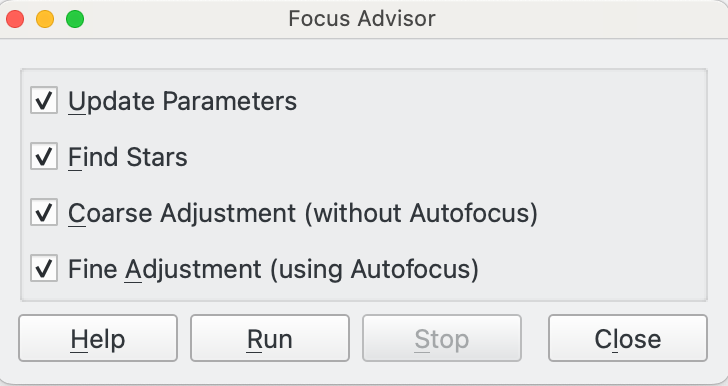Click blank margin above the options frame

364,54
